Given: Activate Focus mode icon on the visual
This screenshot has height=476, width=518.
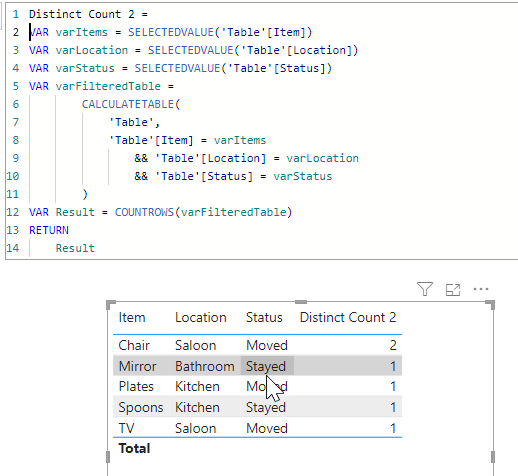Looking at the screenshot, I should 453,289.
